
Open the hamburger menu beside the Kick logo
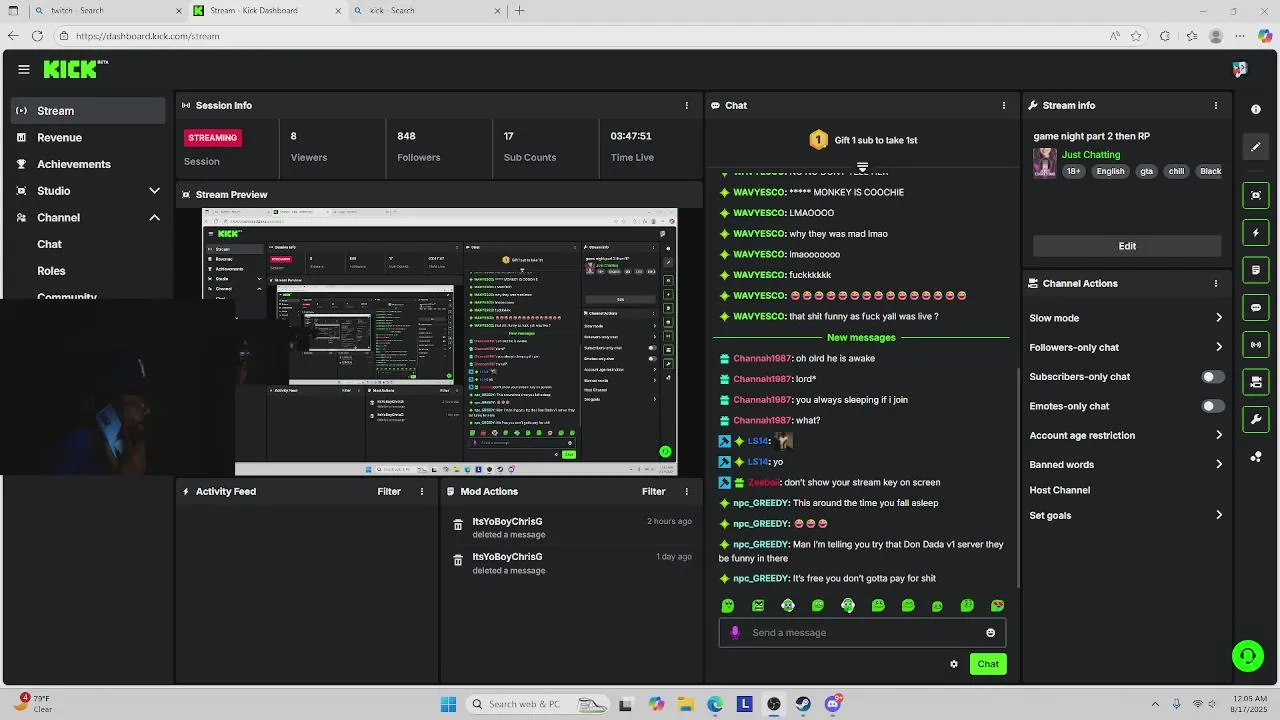pyautogui.click(x=24, y=69)
